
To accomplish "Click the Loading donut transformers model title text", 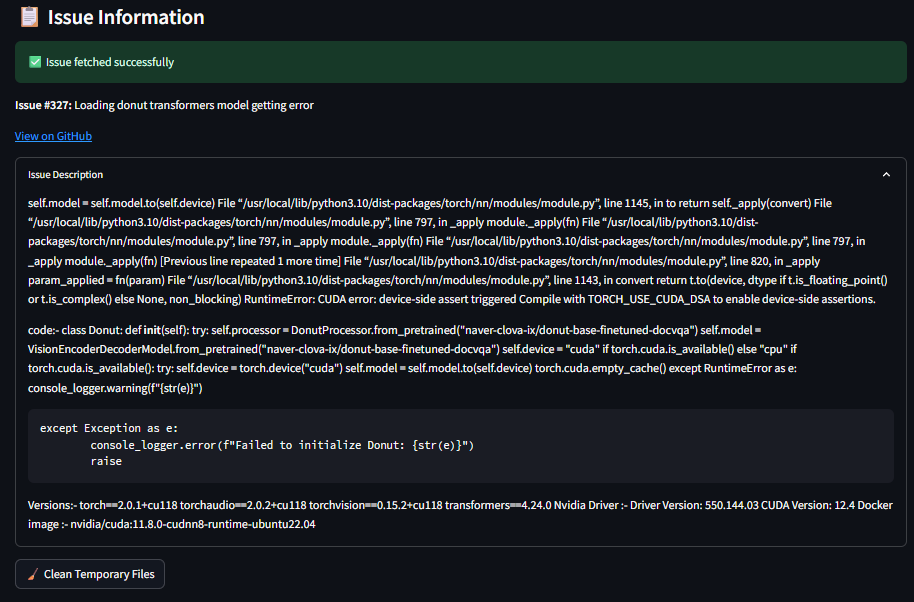I will pos(194,105).
